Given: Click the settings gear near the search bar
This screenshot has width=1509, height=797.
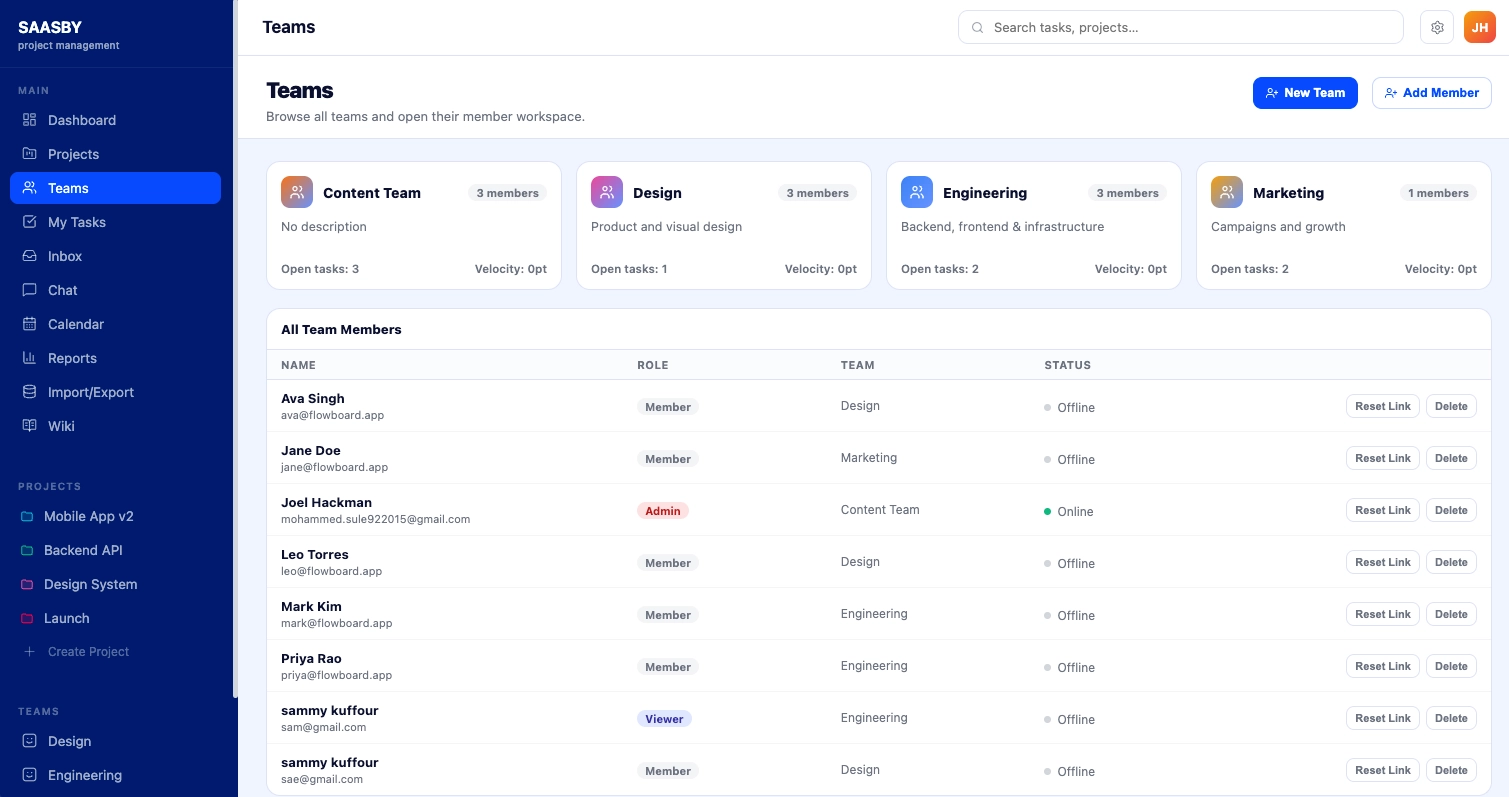Looking at the screenshot, I should pos(1437,27).
